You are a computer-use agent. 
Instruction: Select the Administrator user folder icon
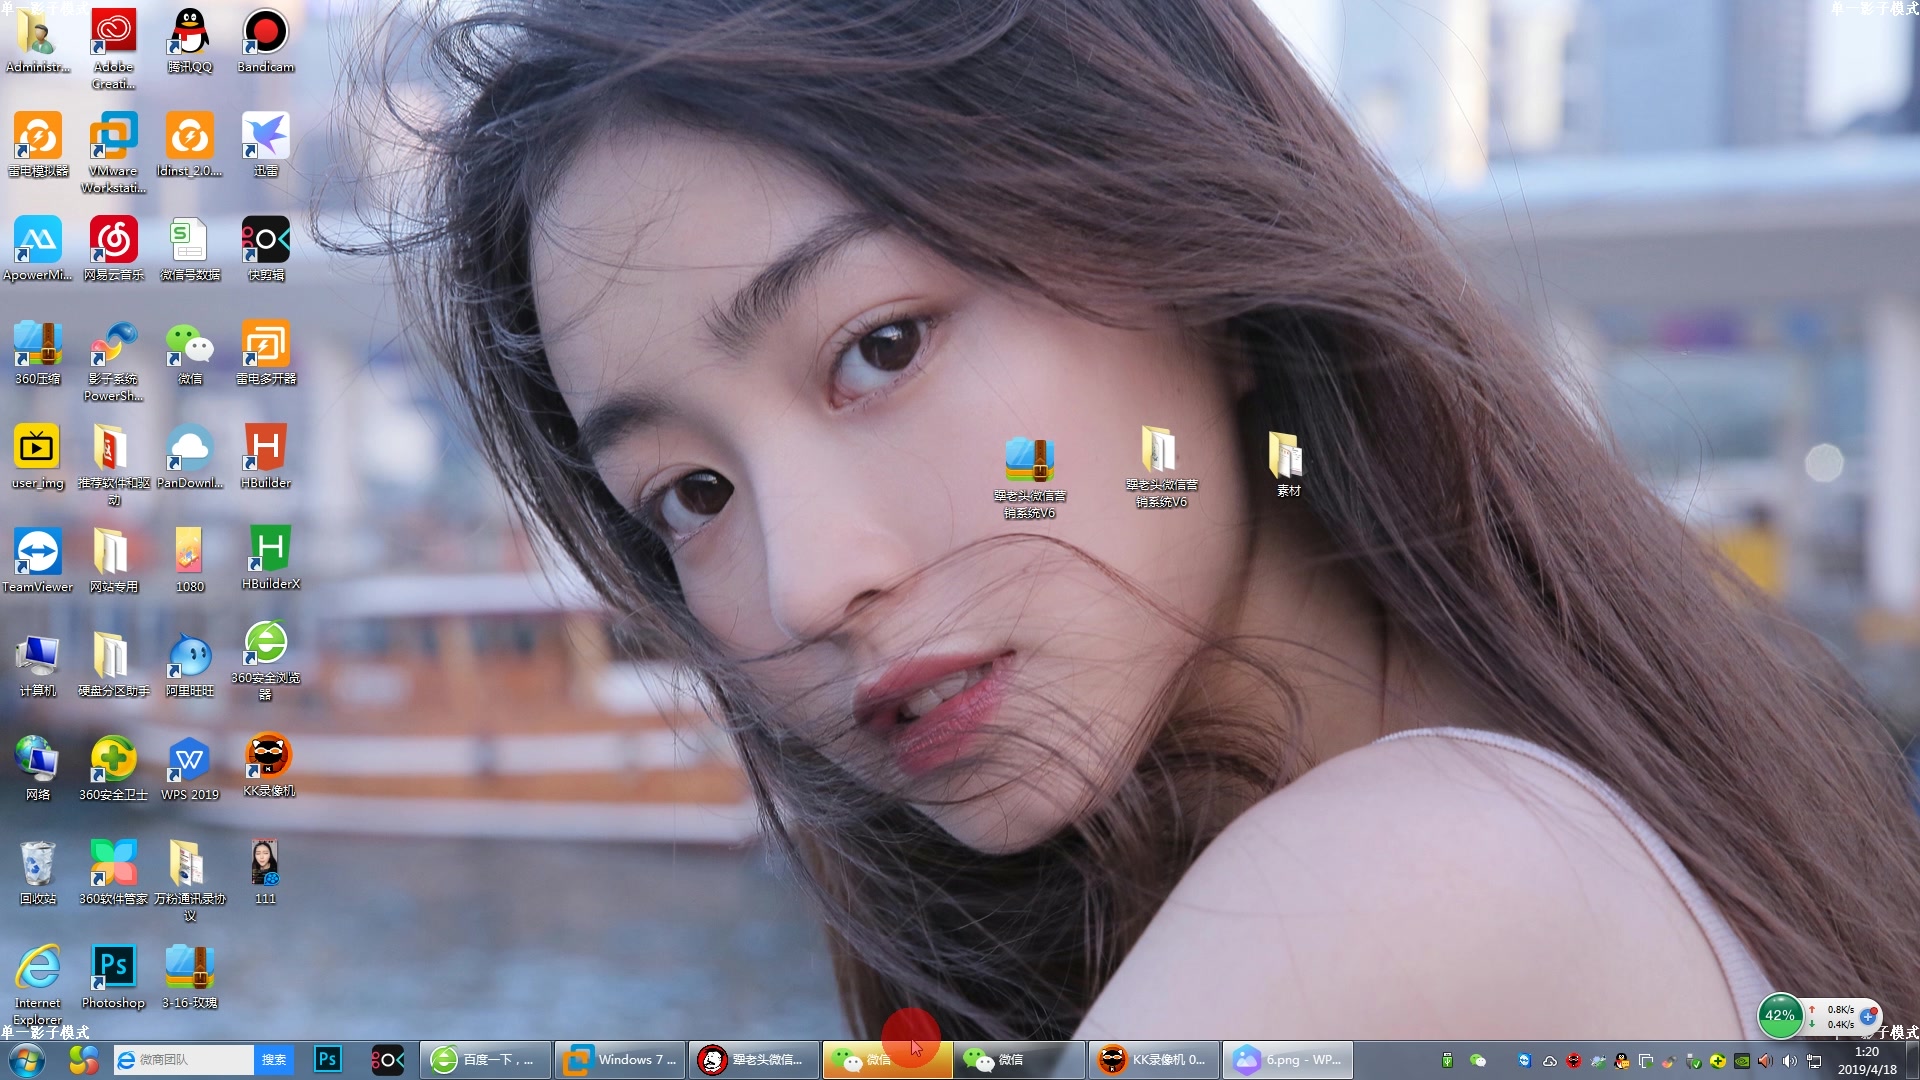coord(37,41)
